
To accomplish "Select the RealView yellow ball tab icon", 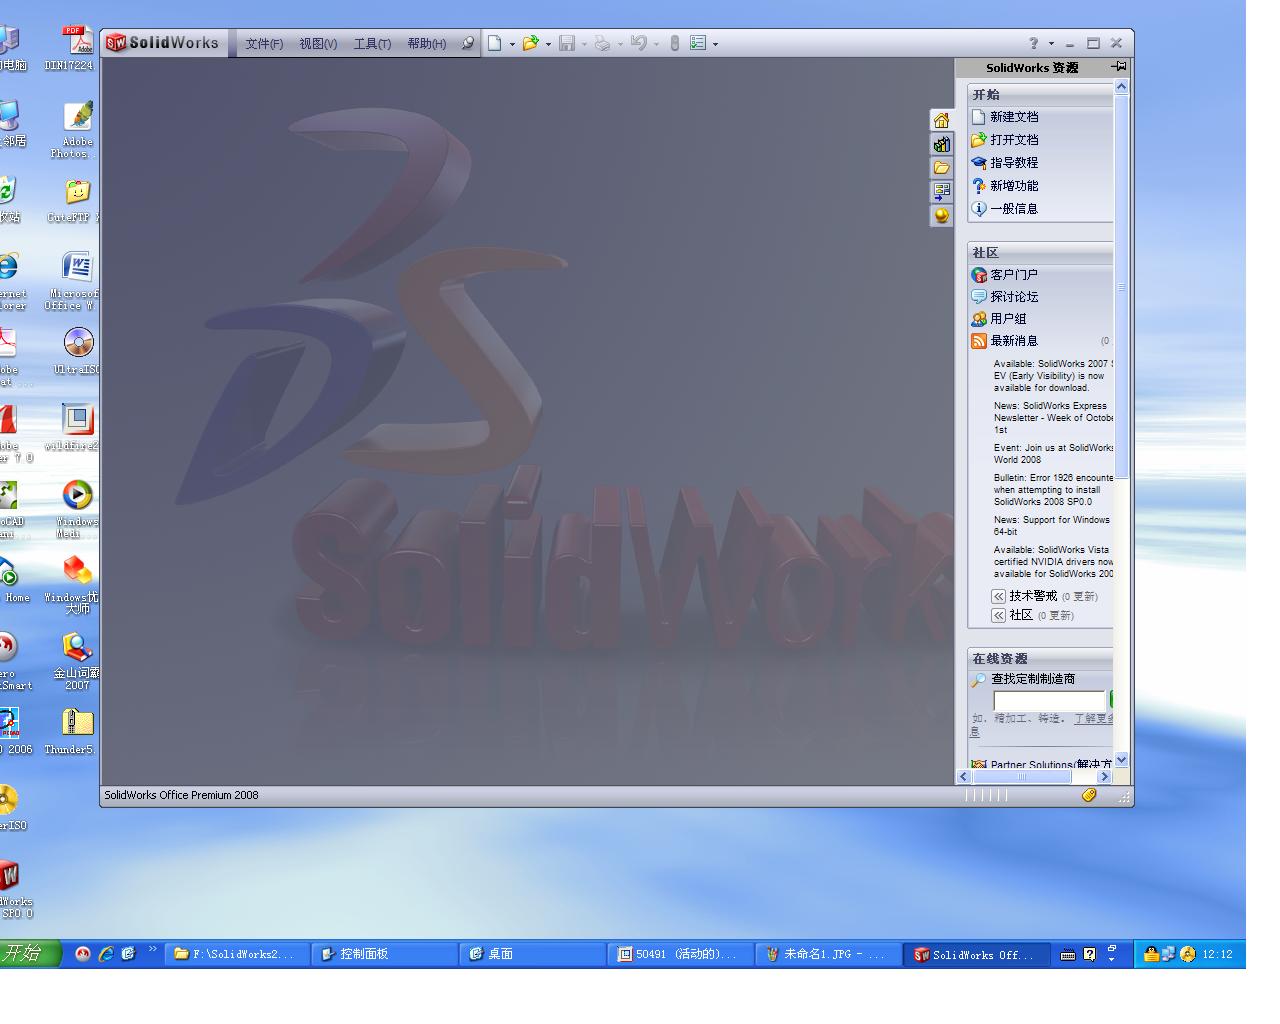I will [x=941, y=215].
